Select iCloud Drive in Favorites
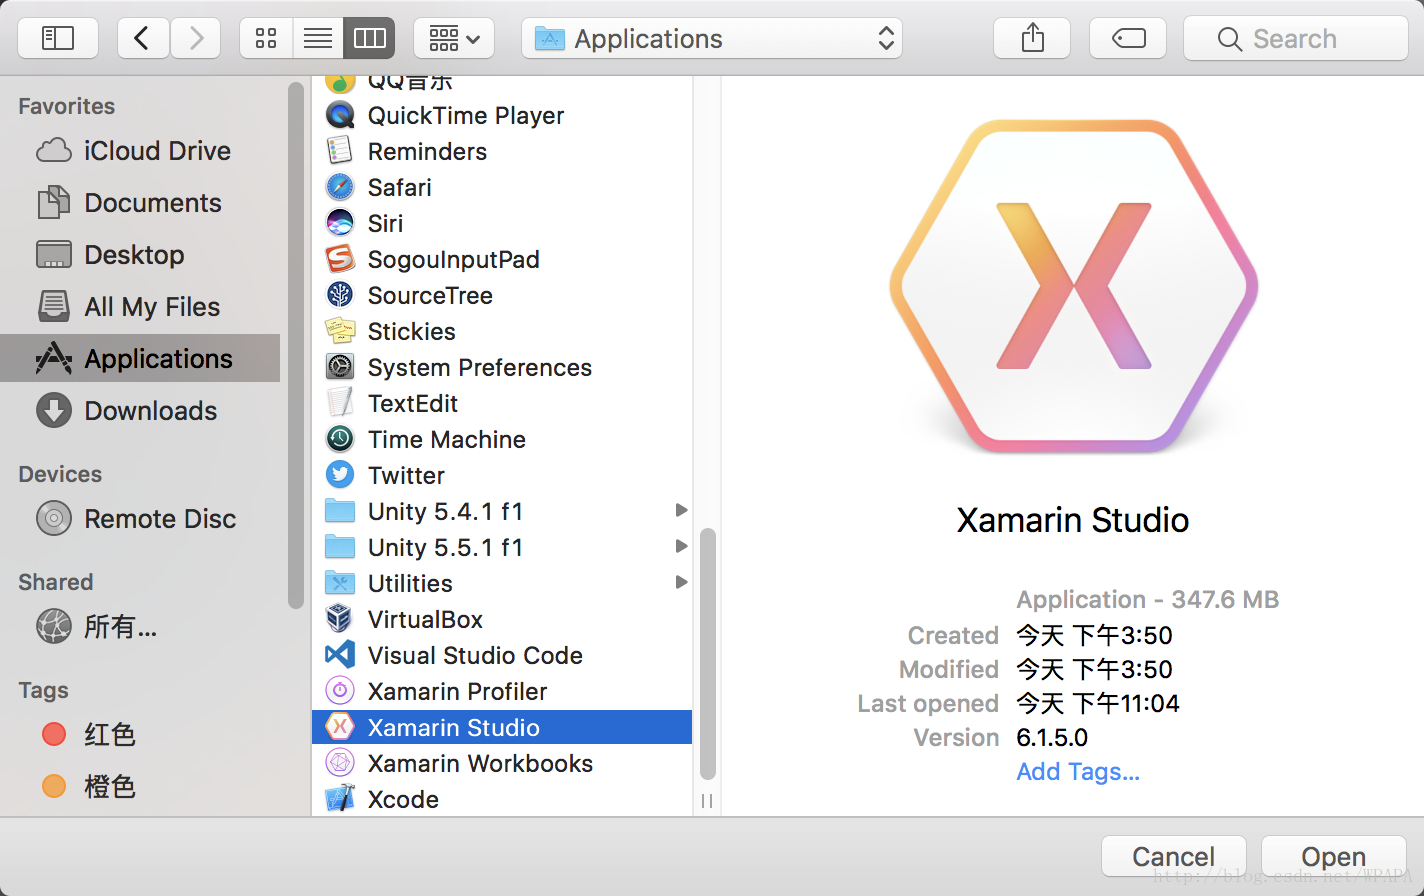Image resolution: width=1424 pixels, height=896 pixels. point(140,151)
